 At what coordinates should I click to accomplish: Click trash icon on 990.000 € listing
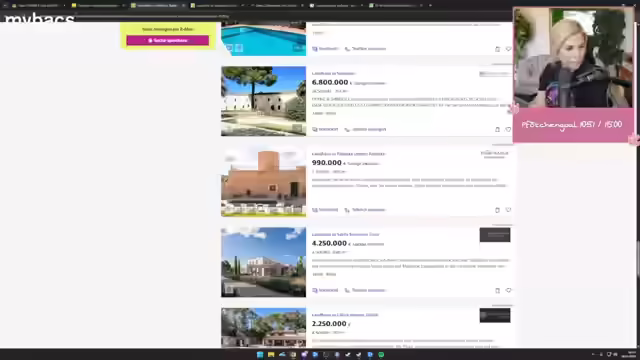coord(497,210)
